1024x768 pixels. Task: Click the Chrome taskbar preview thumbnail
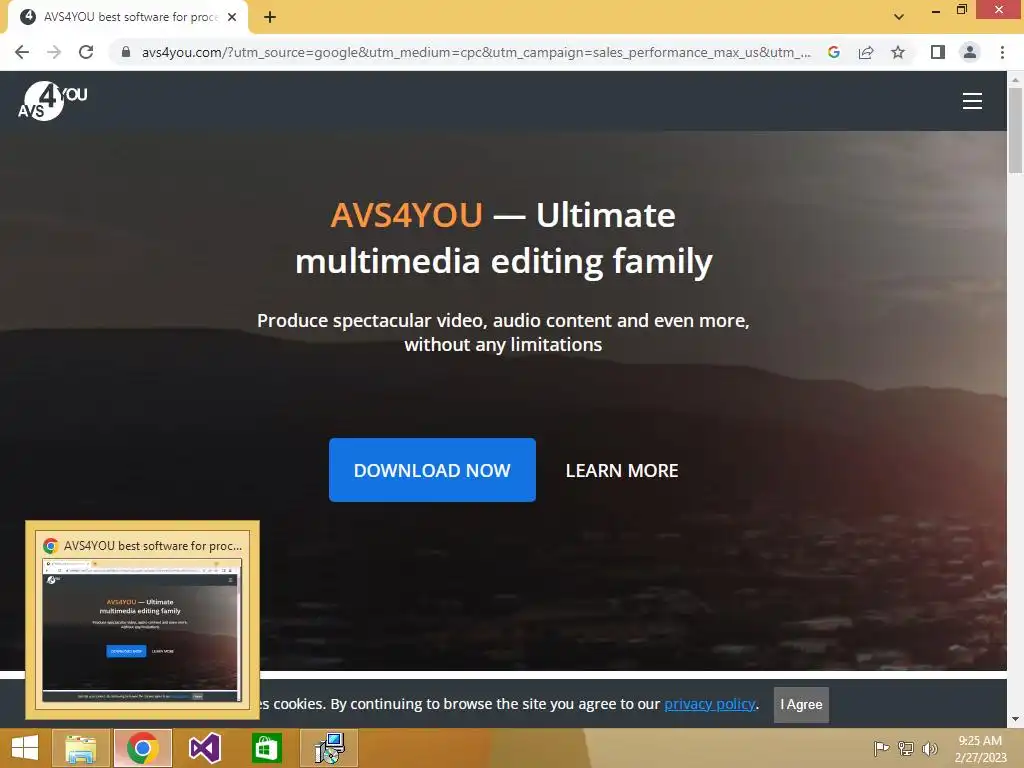(x=142, y=630)
